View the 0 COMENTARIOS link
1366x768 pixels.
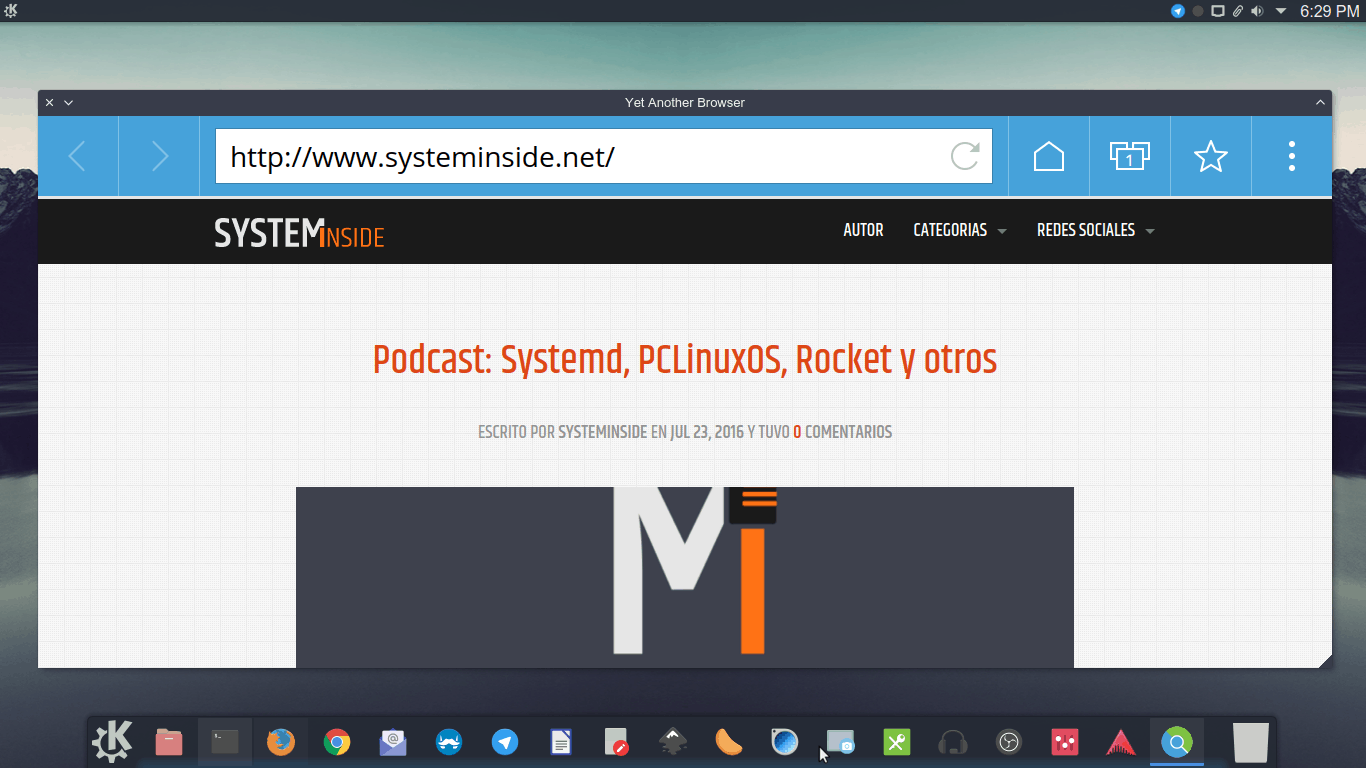(842, 432)
